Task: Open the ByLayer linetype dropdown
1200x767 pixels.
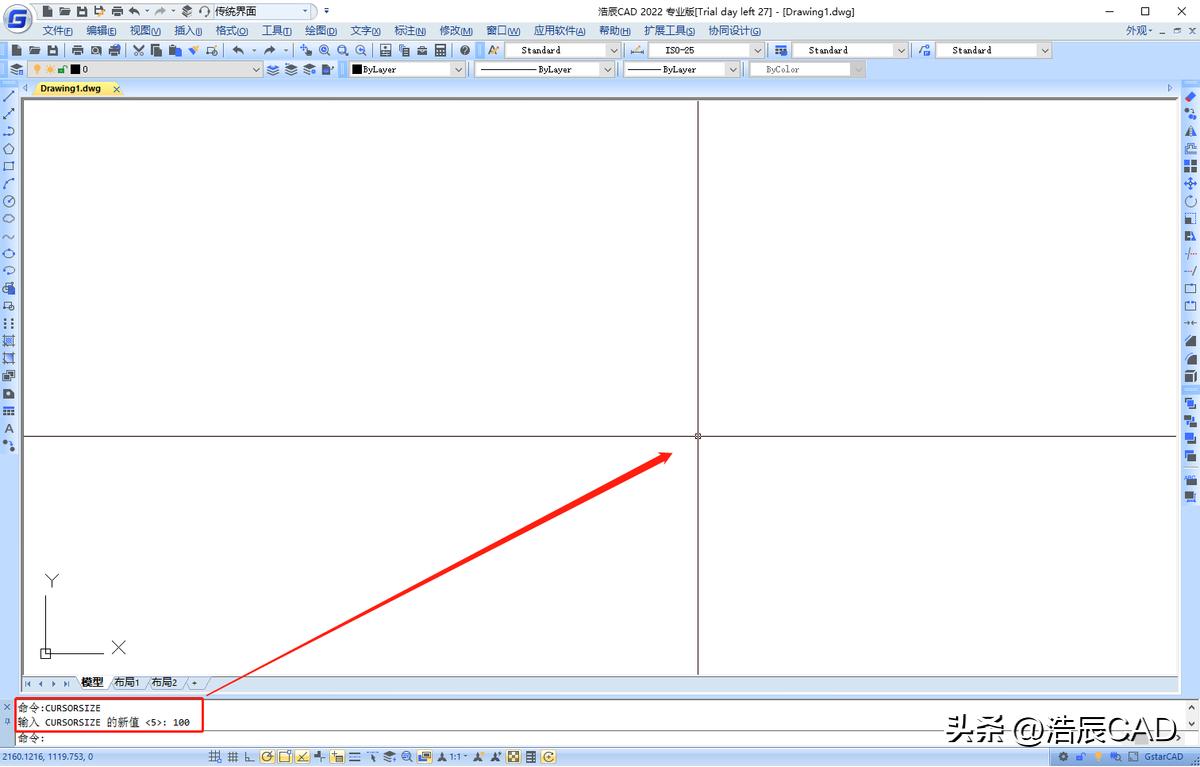Action: click(605, 69)
